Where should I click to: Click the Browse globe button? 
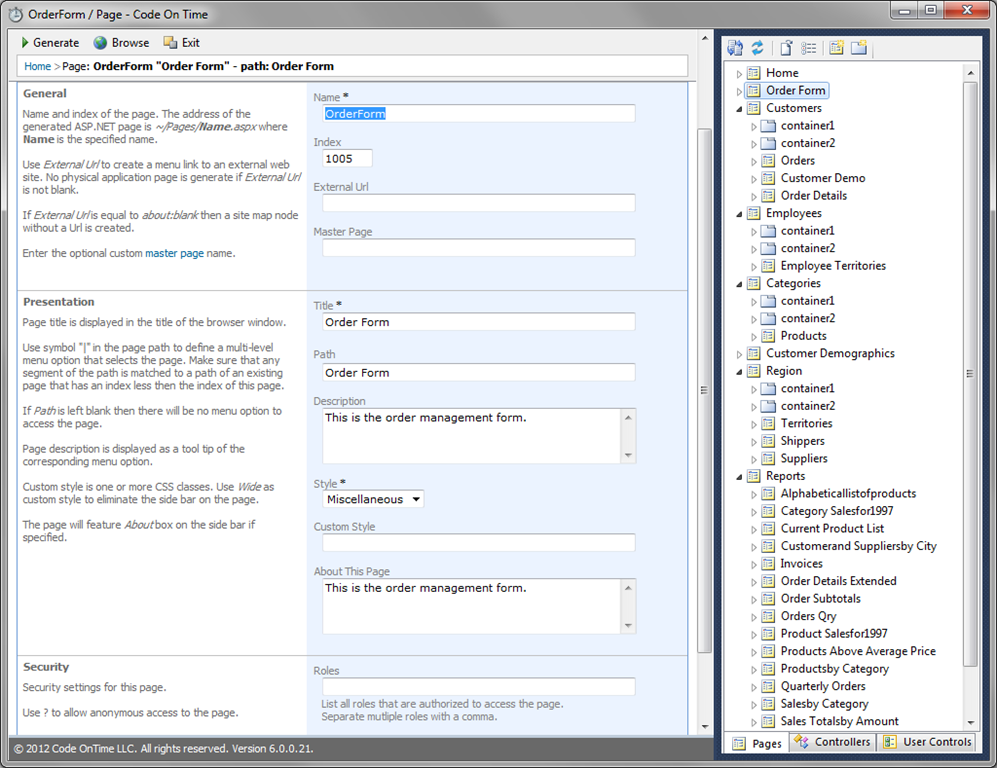121,43
